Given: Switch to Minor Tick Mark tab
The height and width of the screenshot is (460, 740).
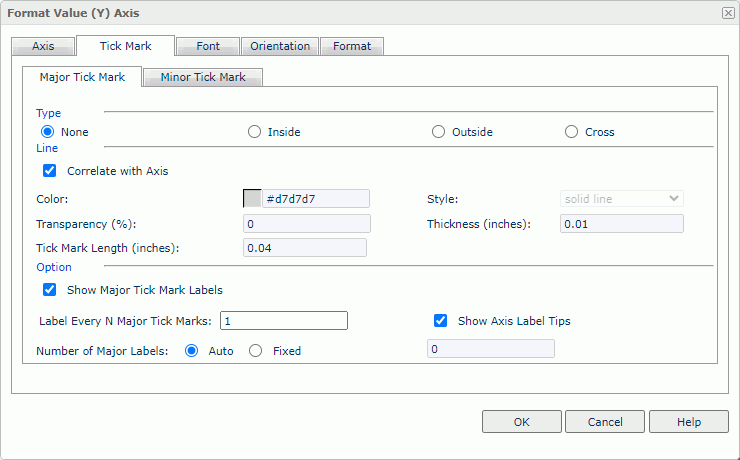Looking at the screenshot, I should click(x=203, y=77).
